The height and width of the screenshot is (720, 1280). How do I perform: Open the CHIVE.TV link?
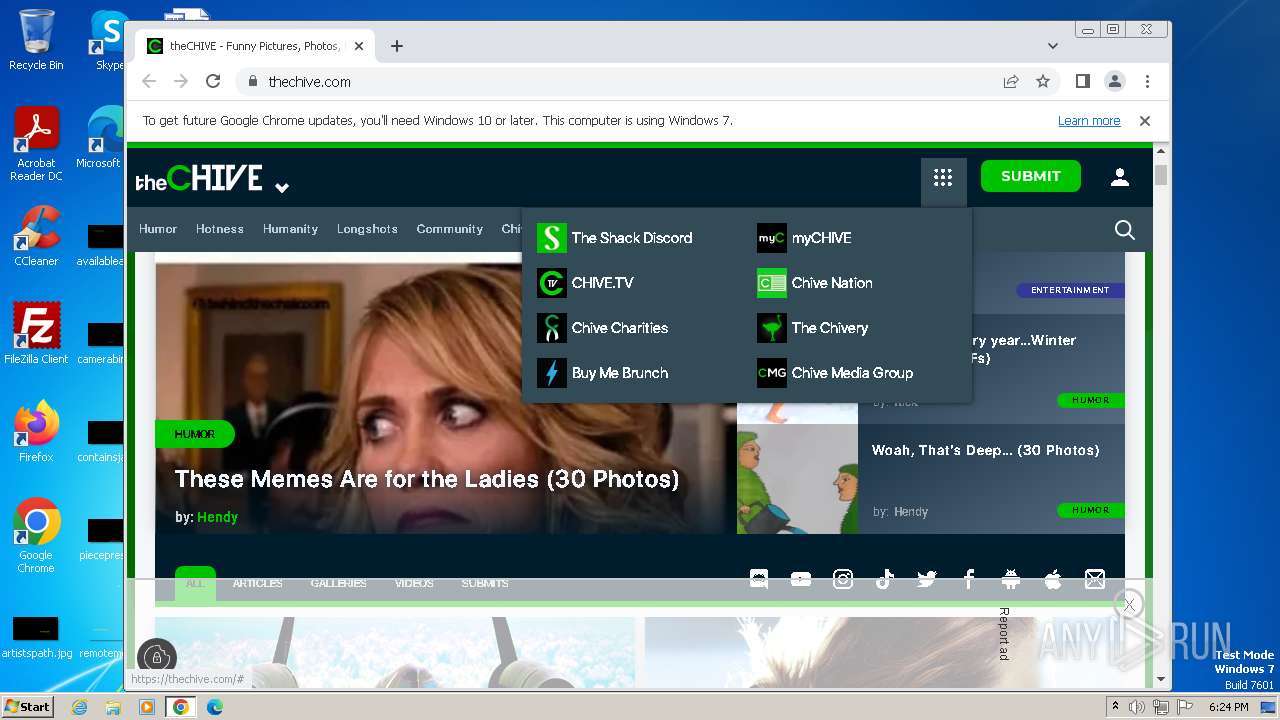point(603,283)
